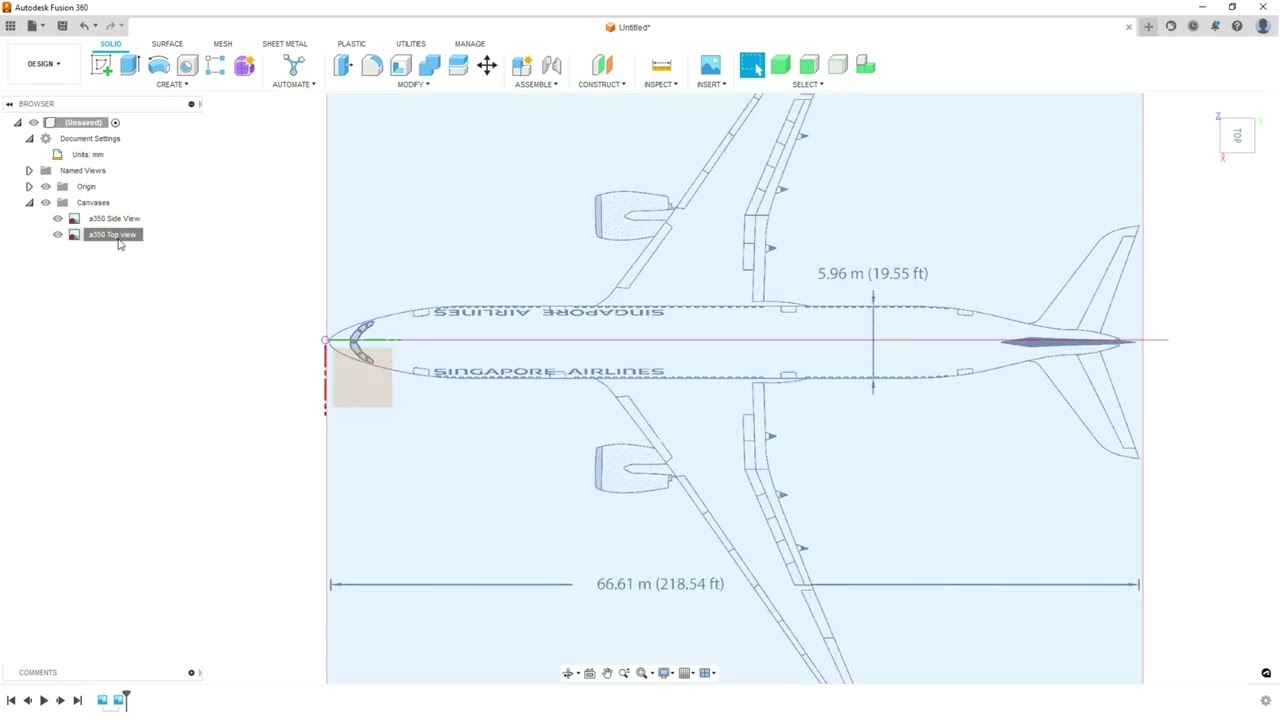This screenshot has width=1280, height=720.
Task: Toggle visibility of (Unsaved) root component
Action: (x=34, y=122)
